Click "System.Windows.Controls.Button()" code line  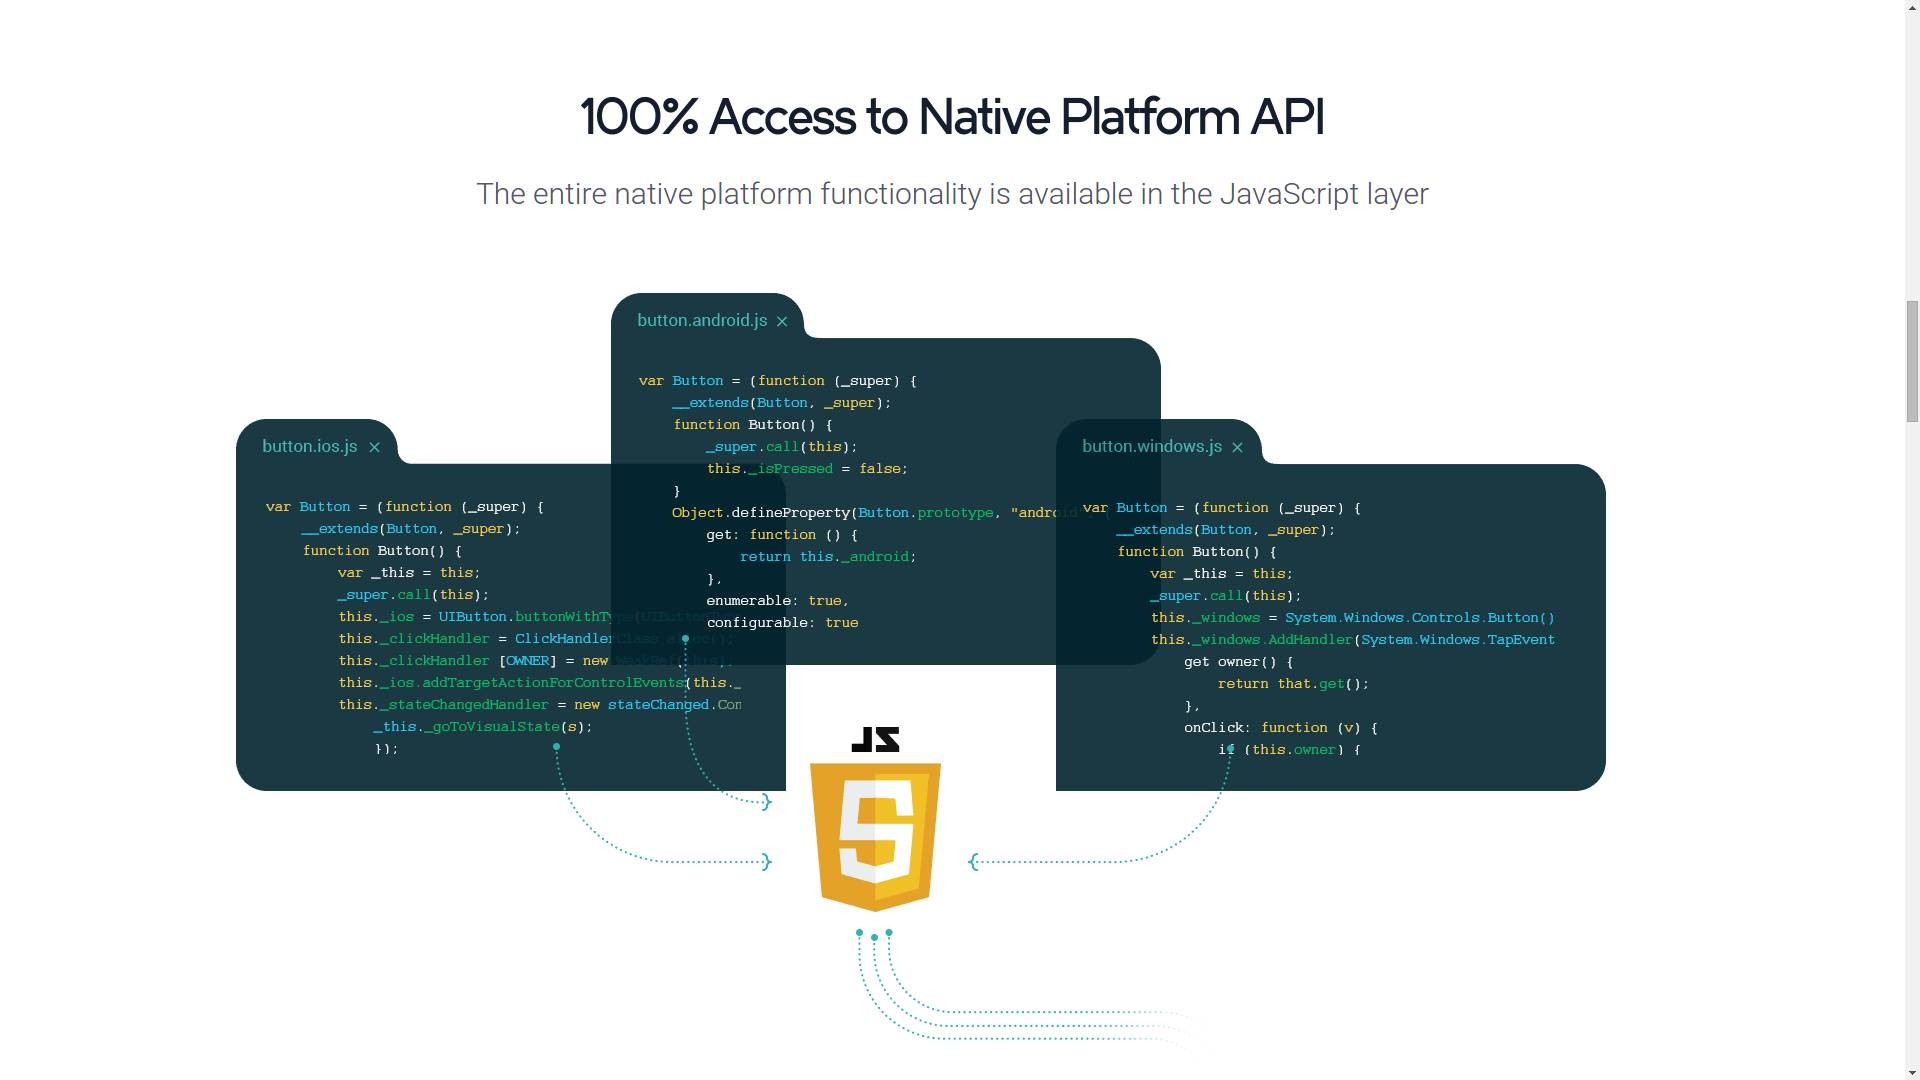coord(1352,618)
